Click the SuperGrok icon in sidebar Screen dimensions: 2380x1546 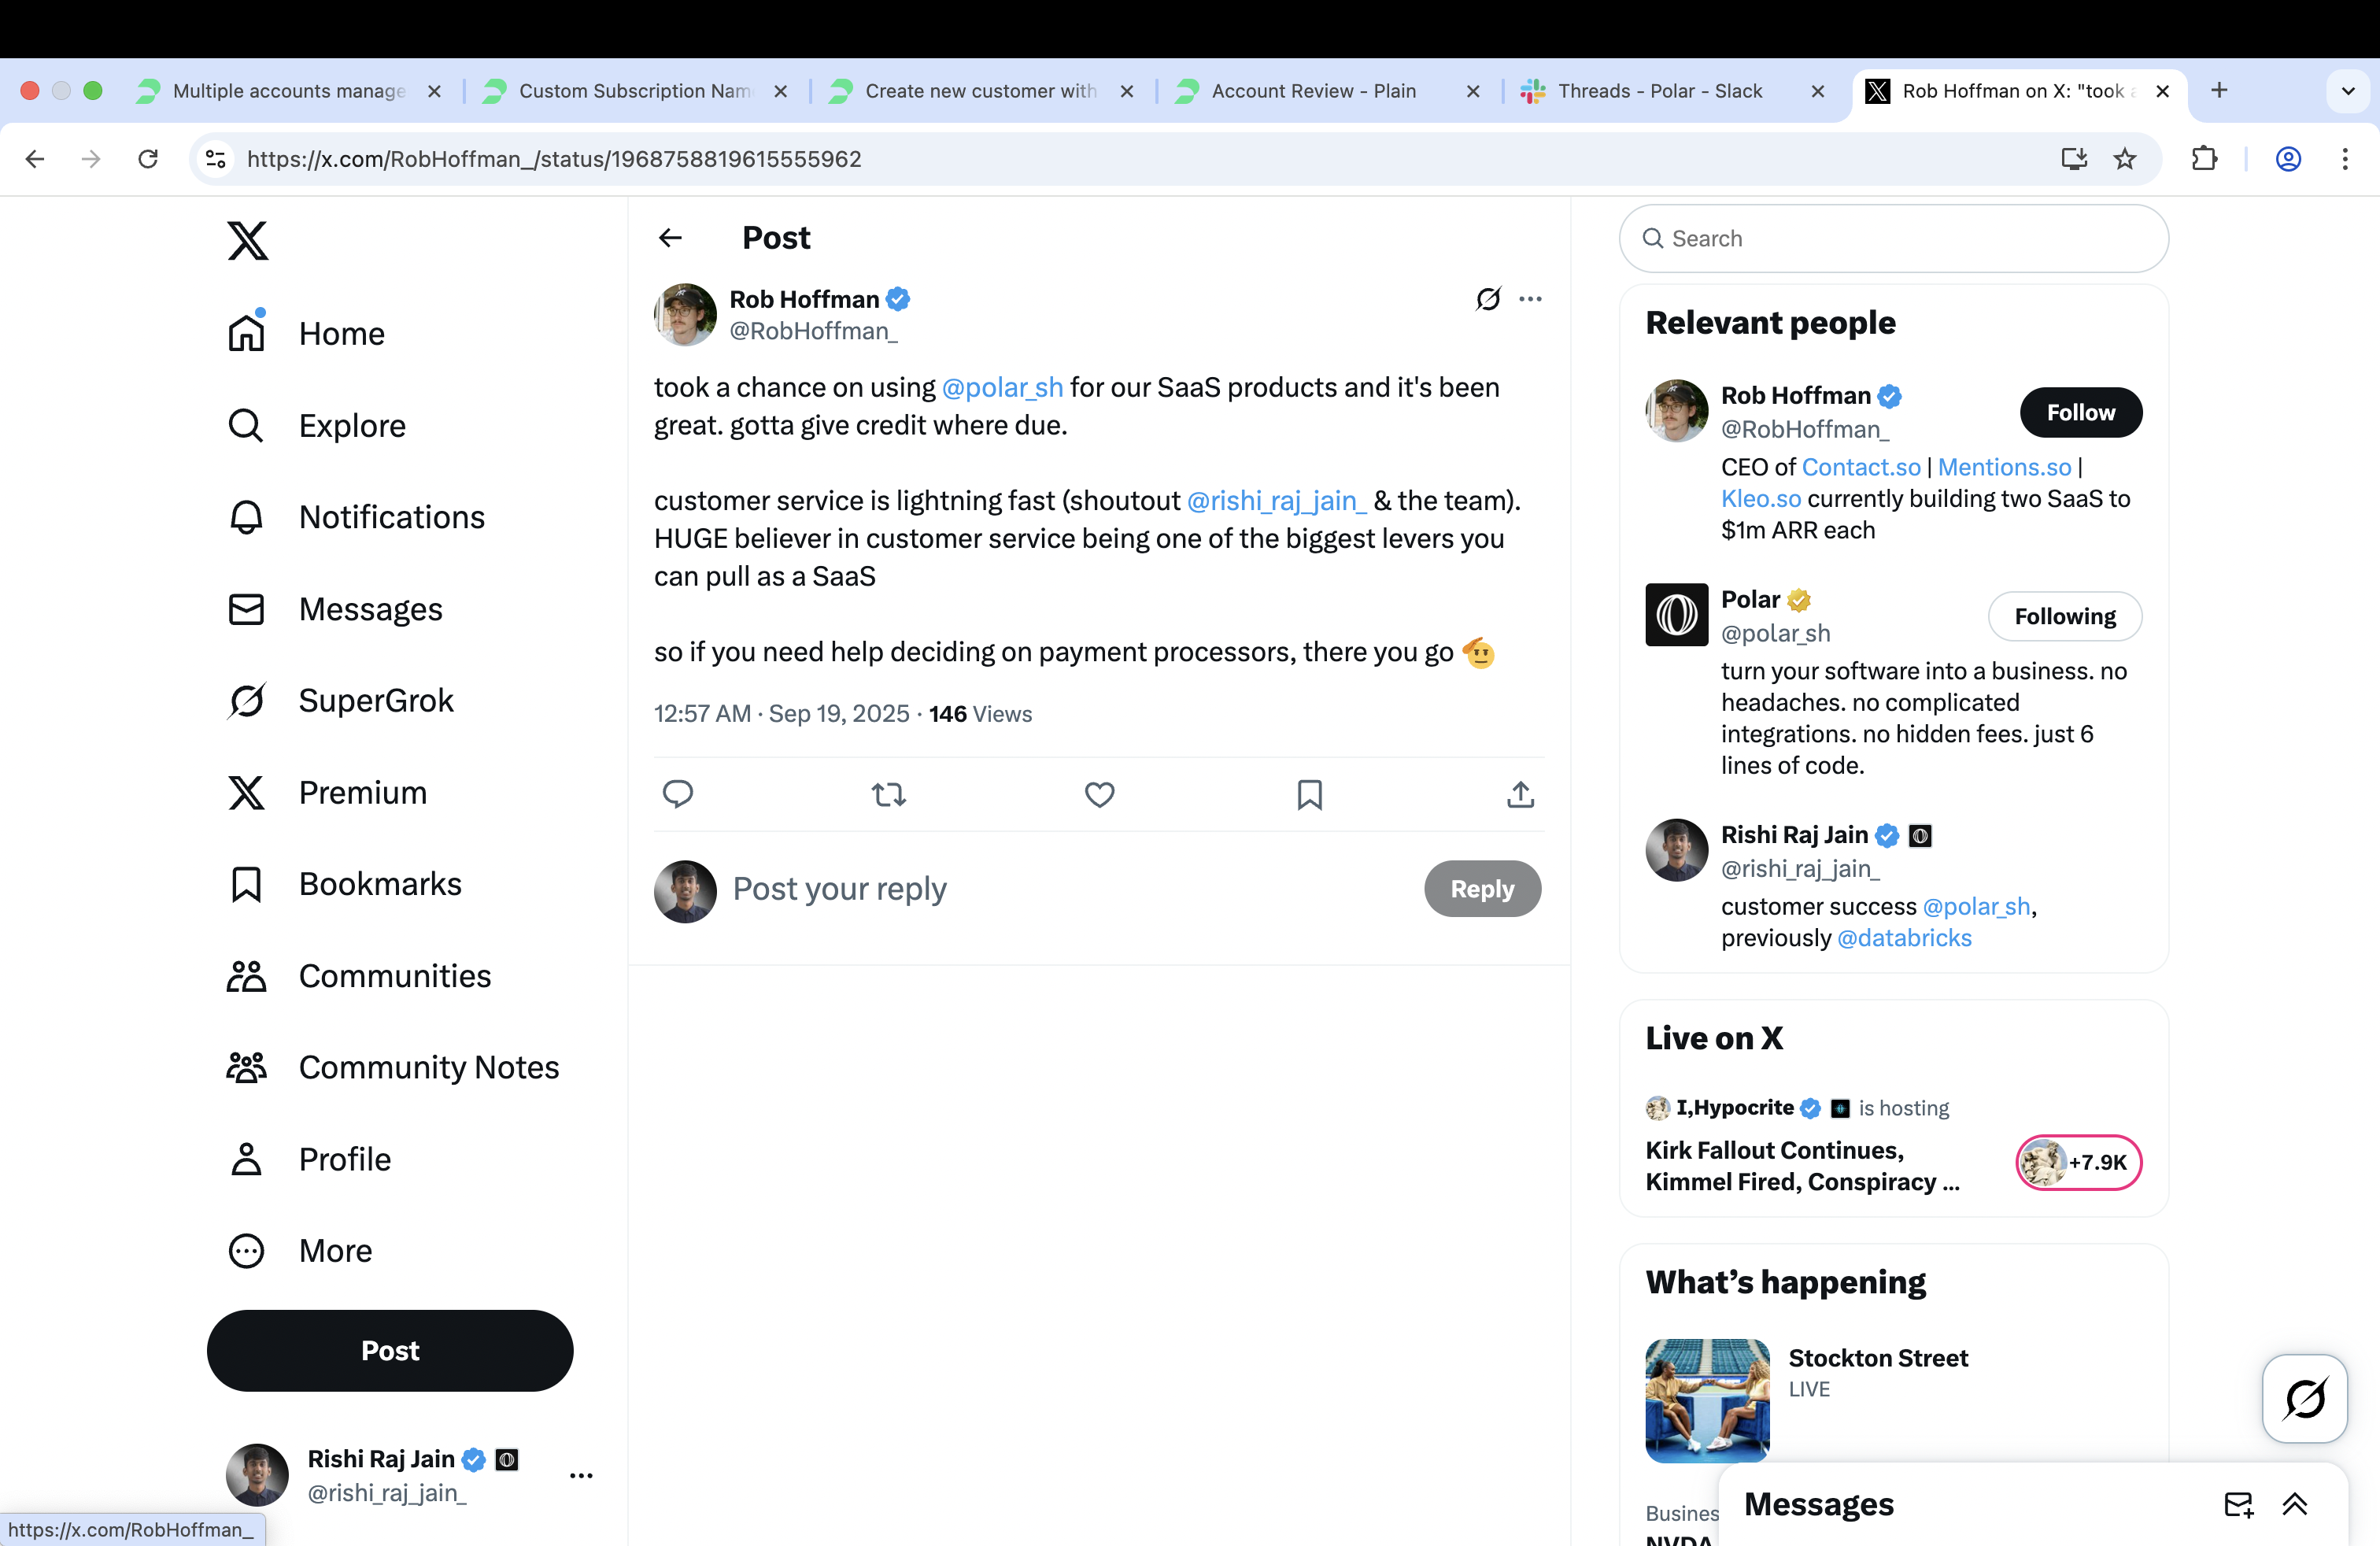[246, 700]
